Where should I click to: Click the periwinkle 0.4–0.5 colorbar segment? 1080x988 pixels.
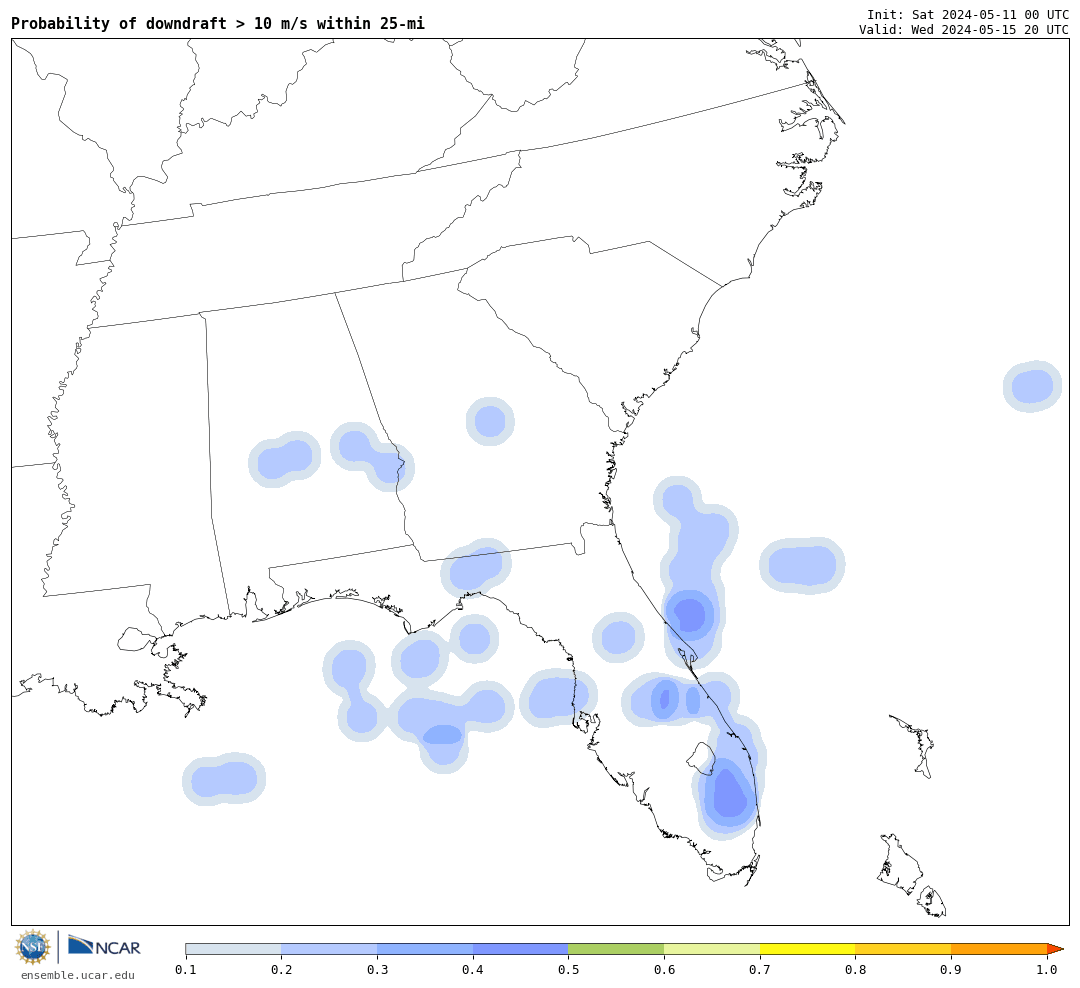[521, 949]
